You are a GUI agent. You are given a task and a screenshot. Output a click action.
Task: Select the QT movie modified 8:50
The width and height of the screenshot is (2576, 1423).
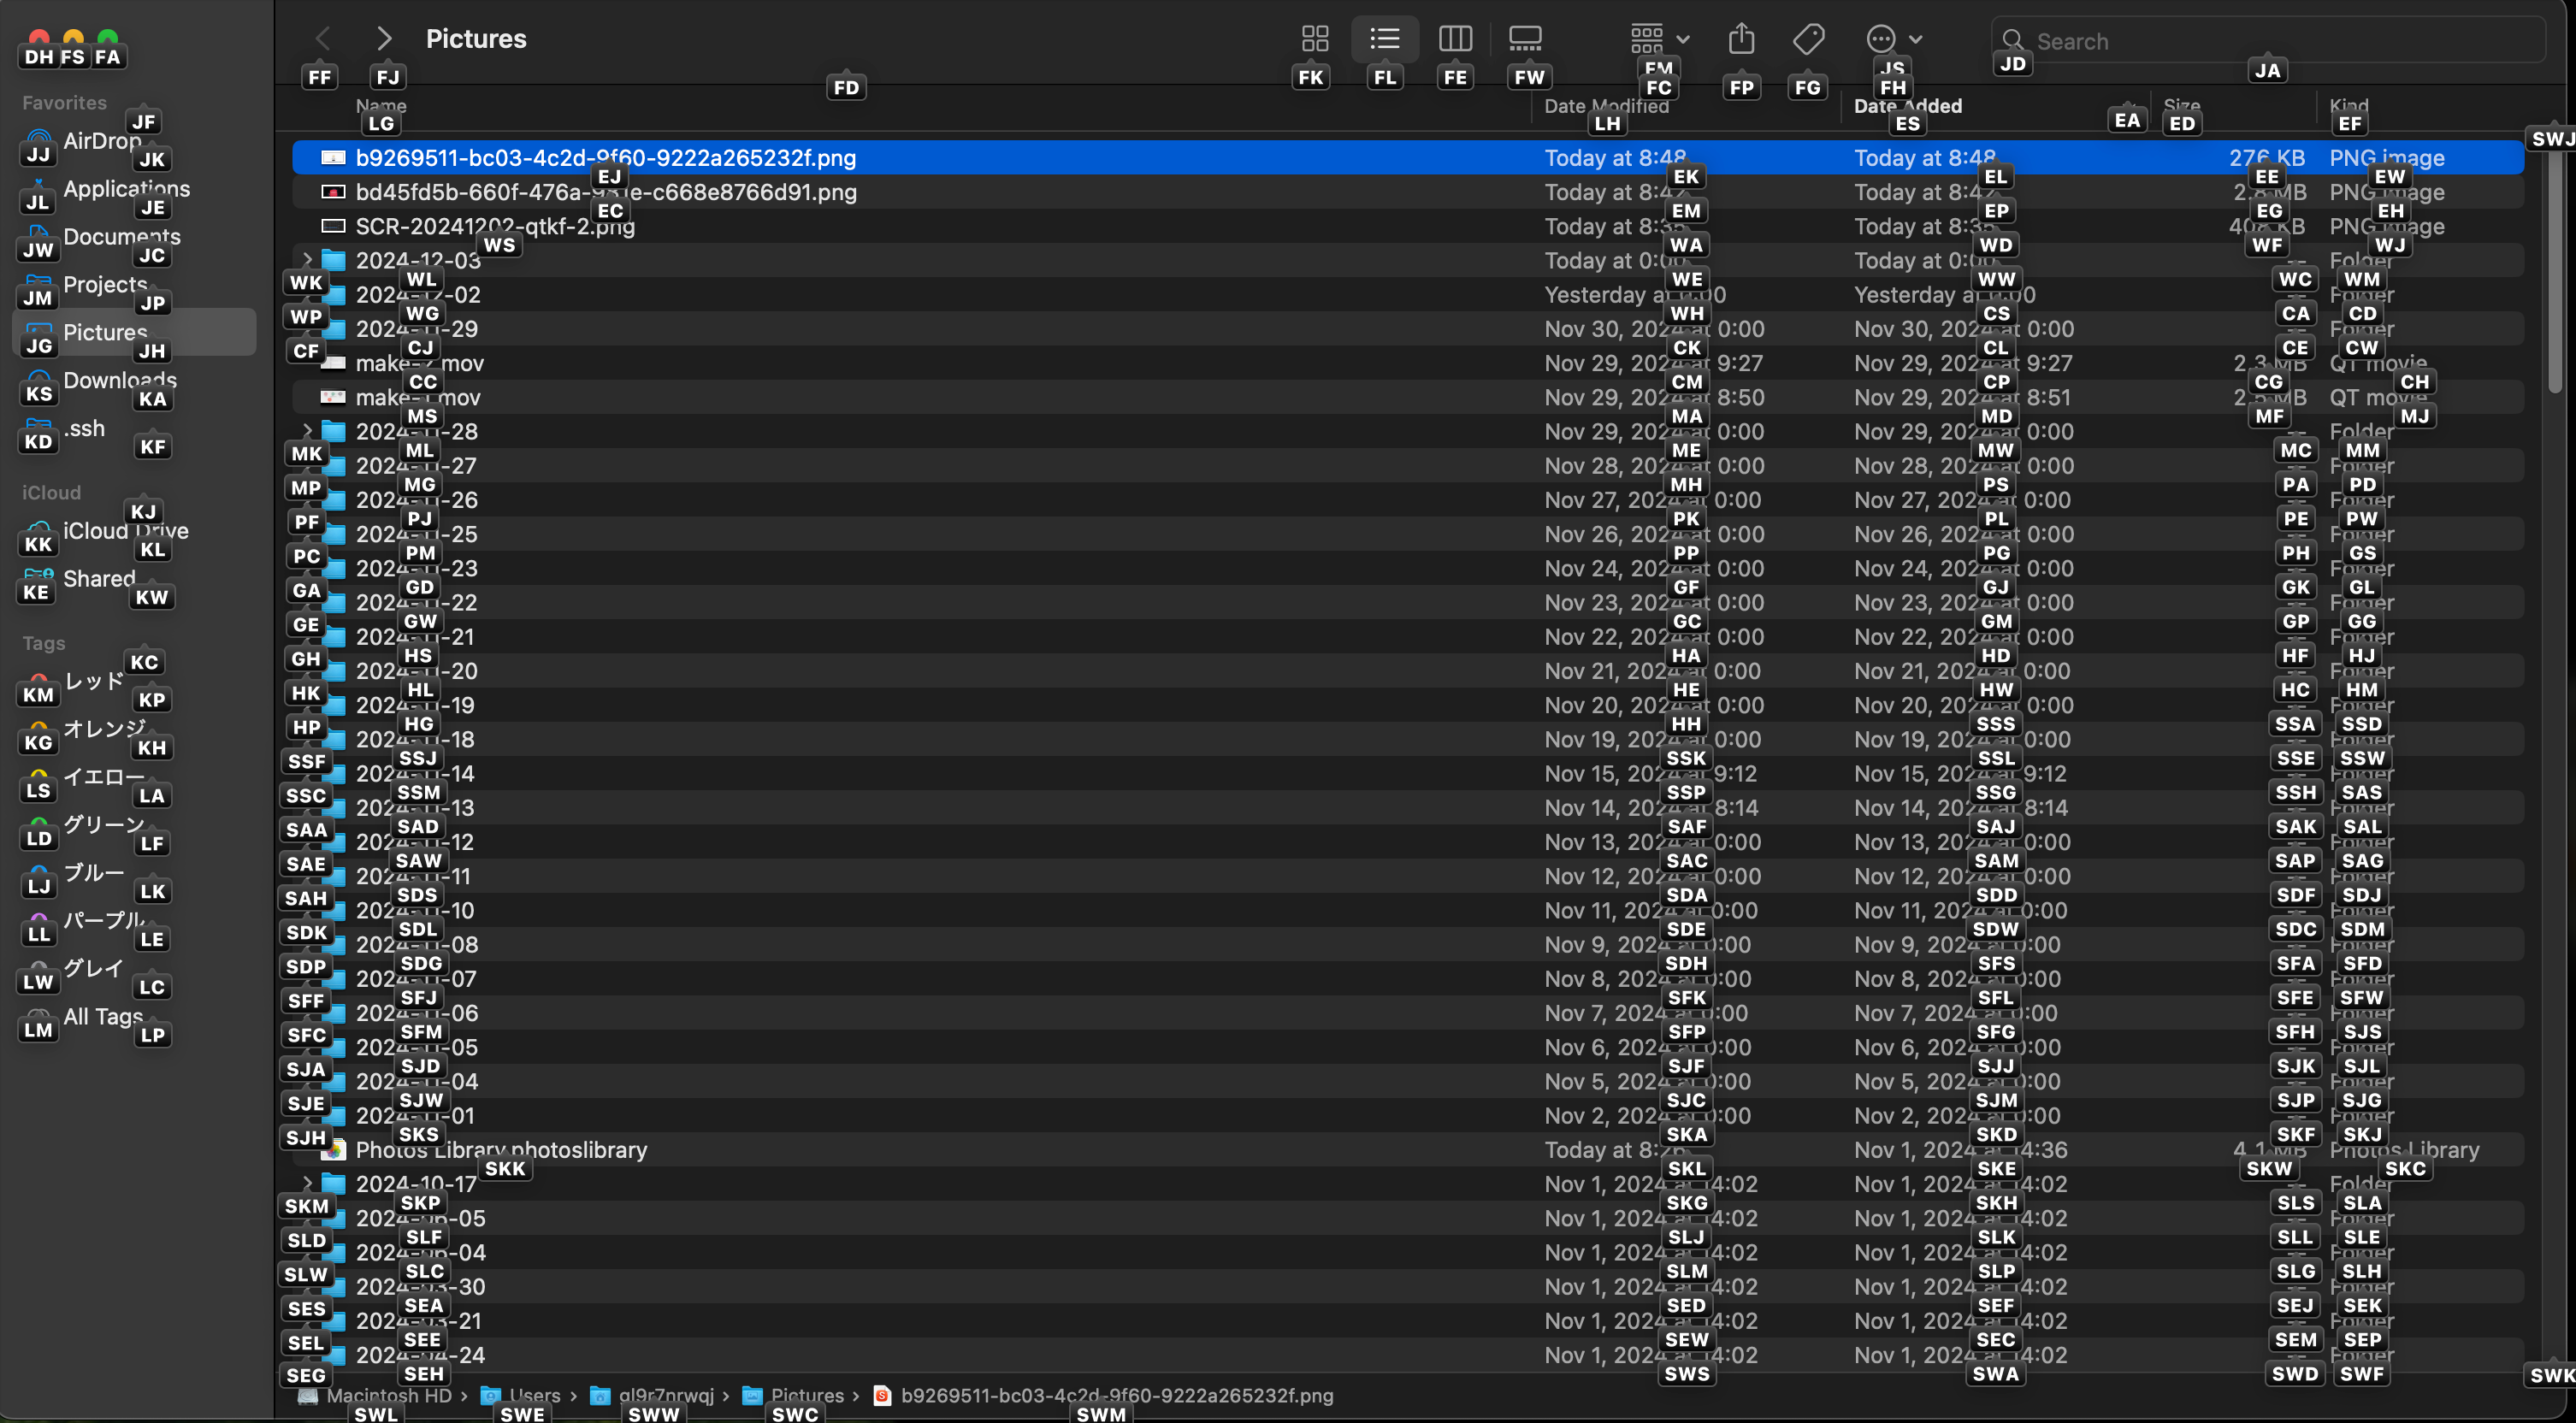click(x=1408, y=397)
